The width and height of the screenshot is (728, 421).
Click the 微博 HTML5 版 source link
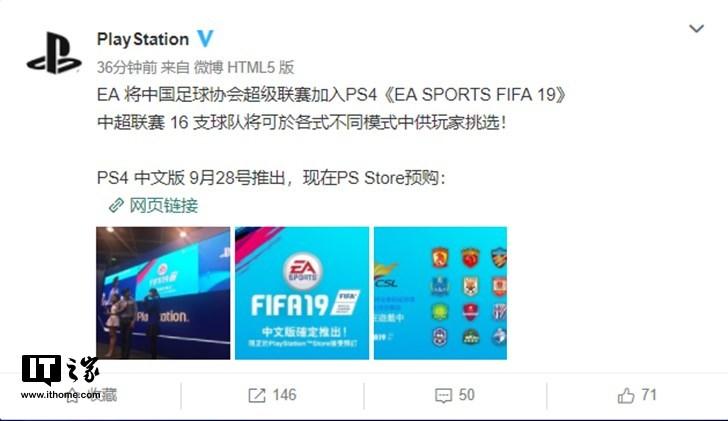[x=244, y=68]
